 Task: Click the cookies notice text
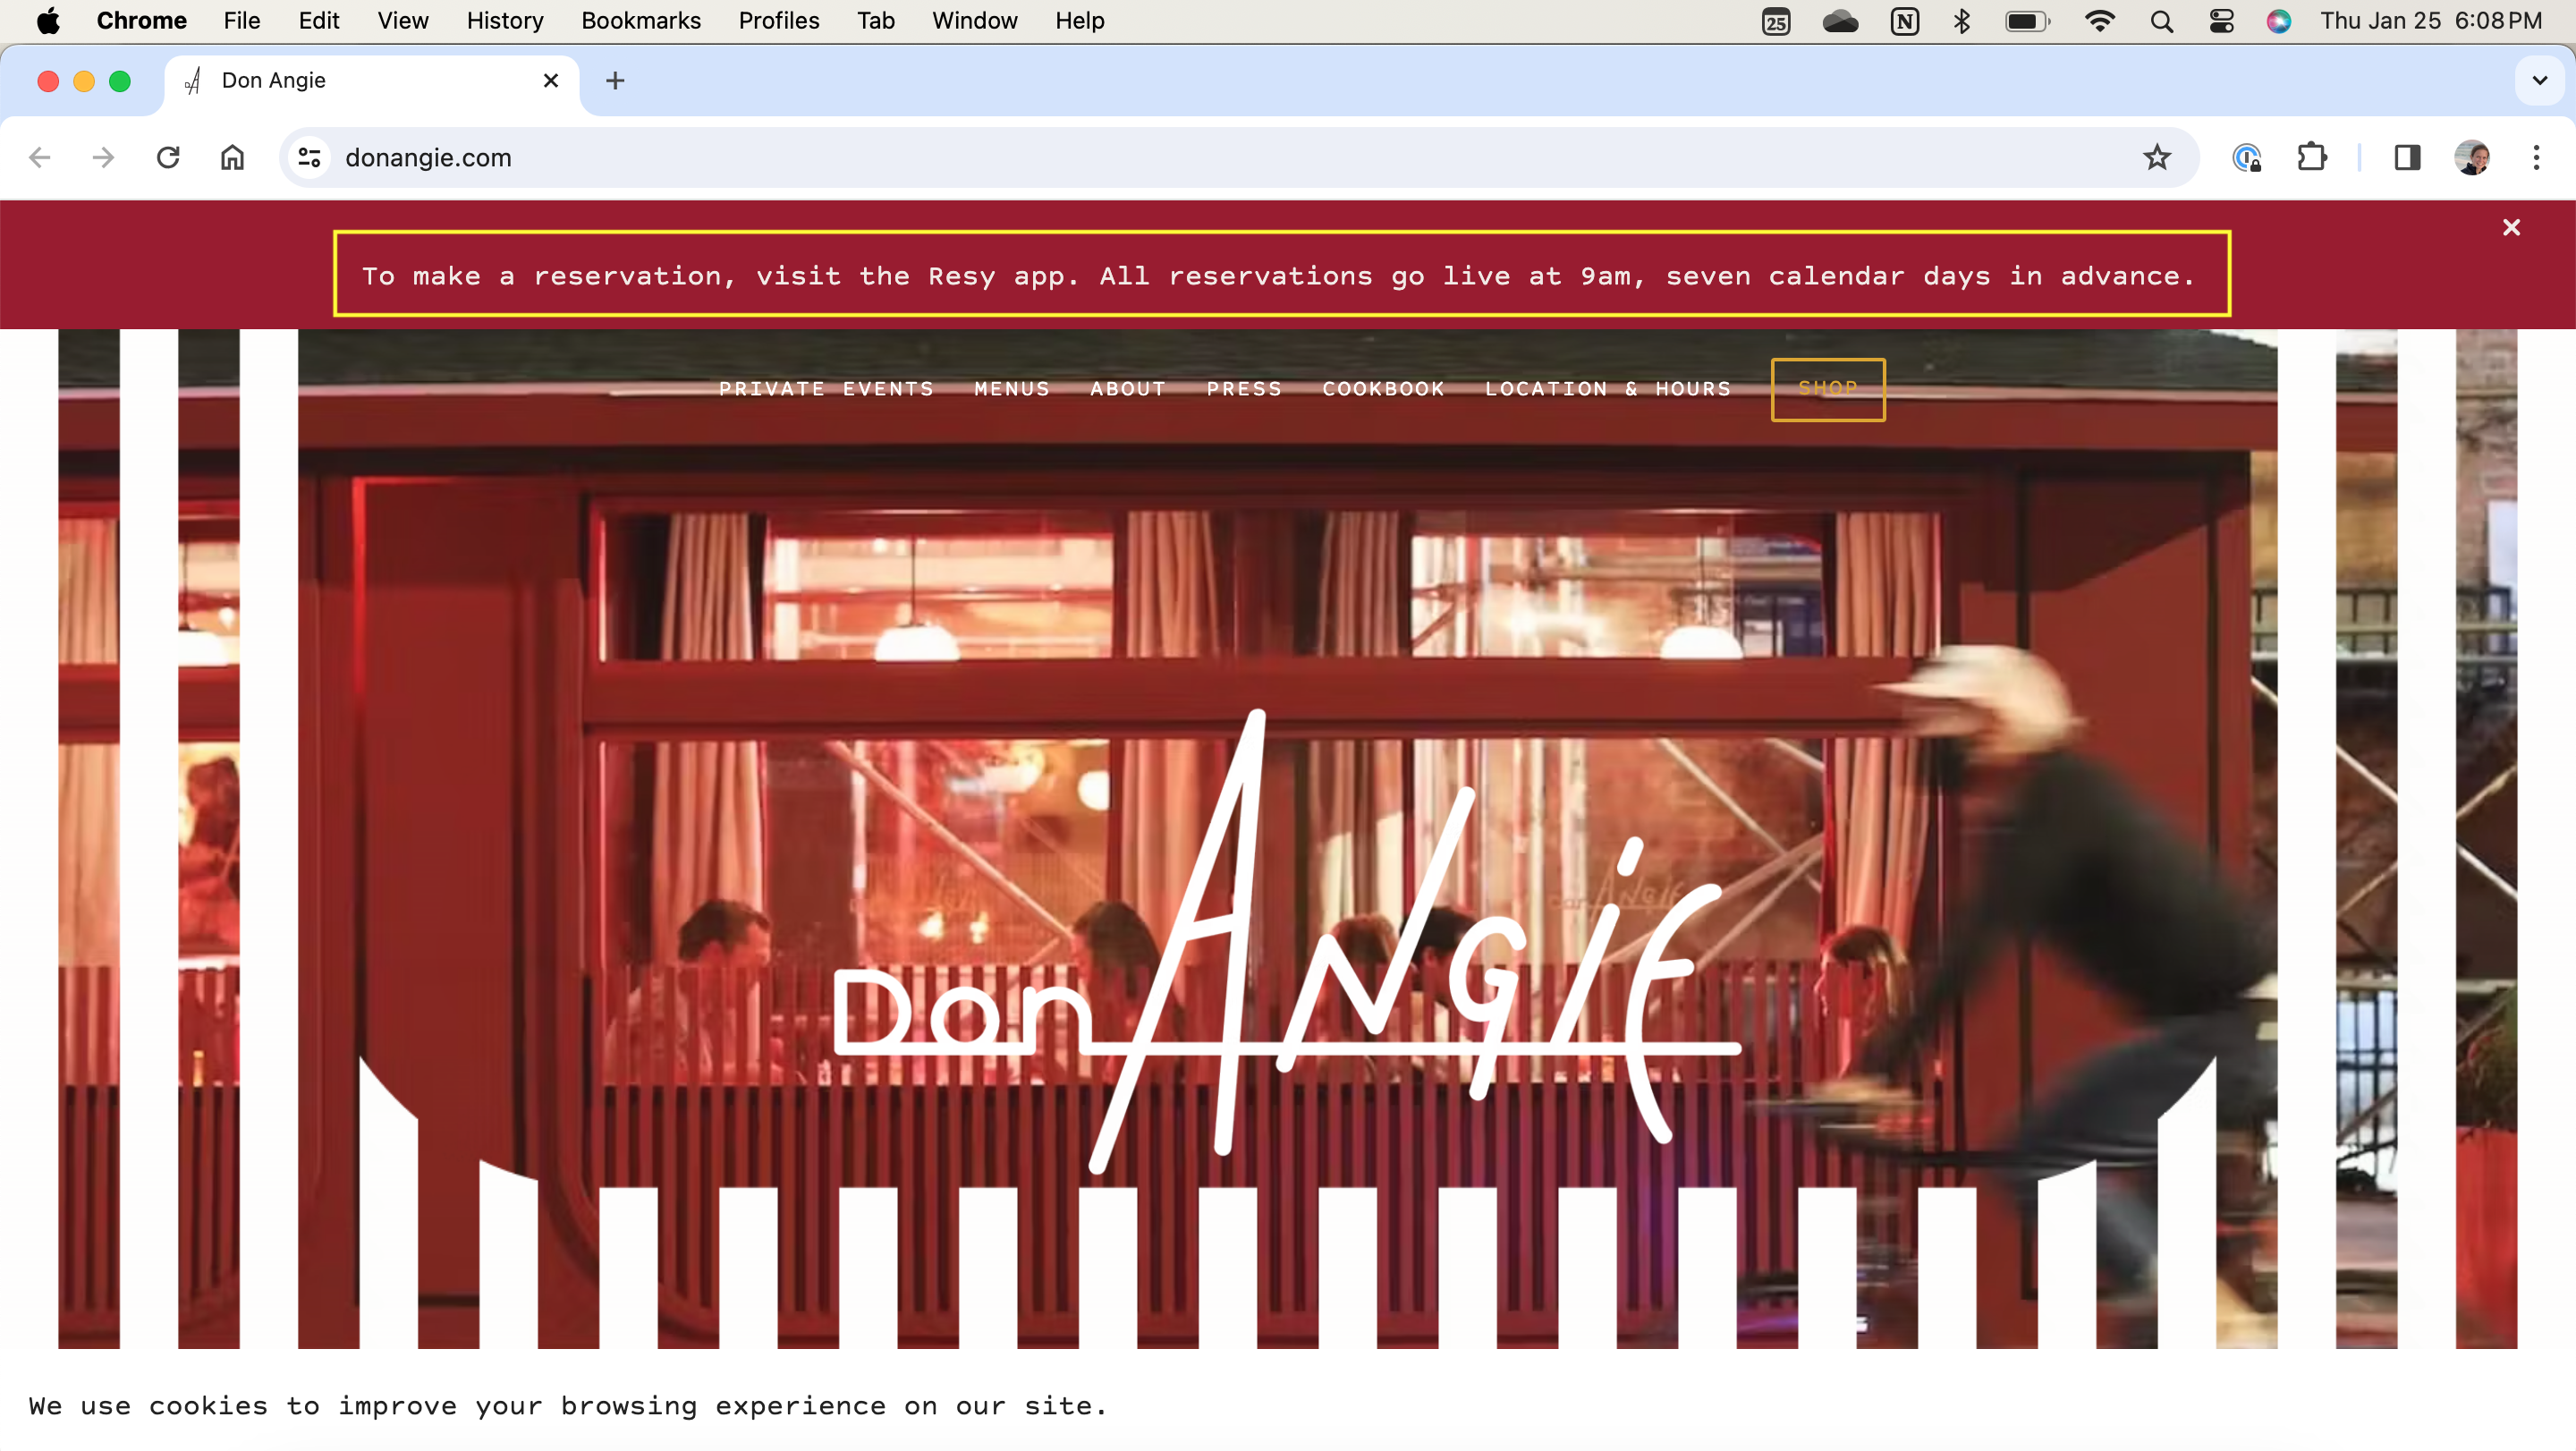tap(568, 1406)
